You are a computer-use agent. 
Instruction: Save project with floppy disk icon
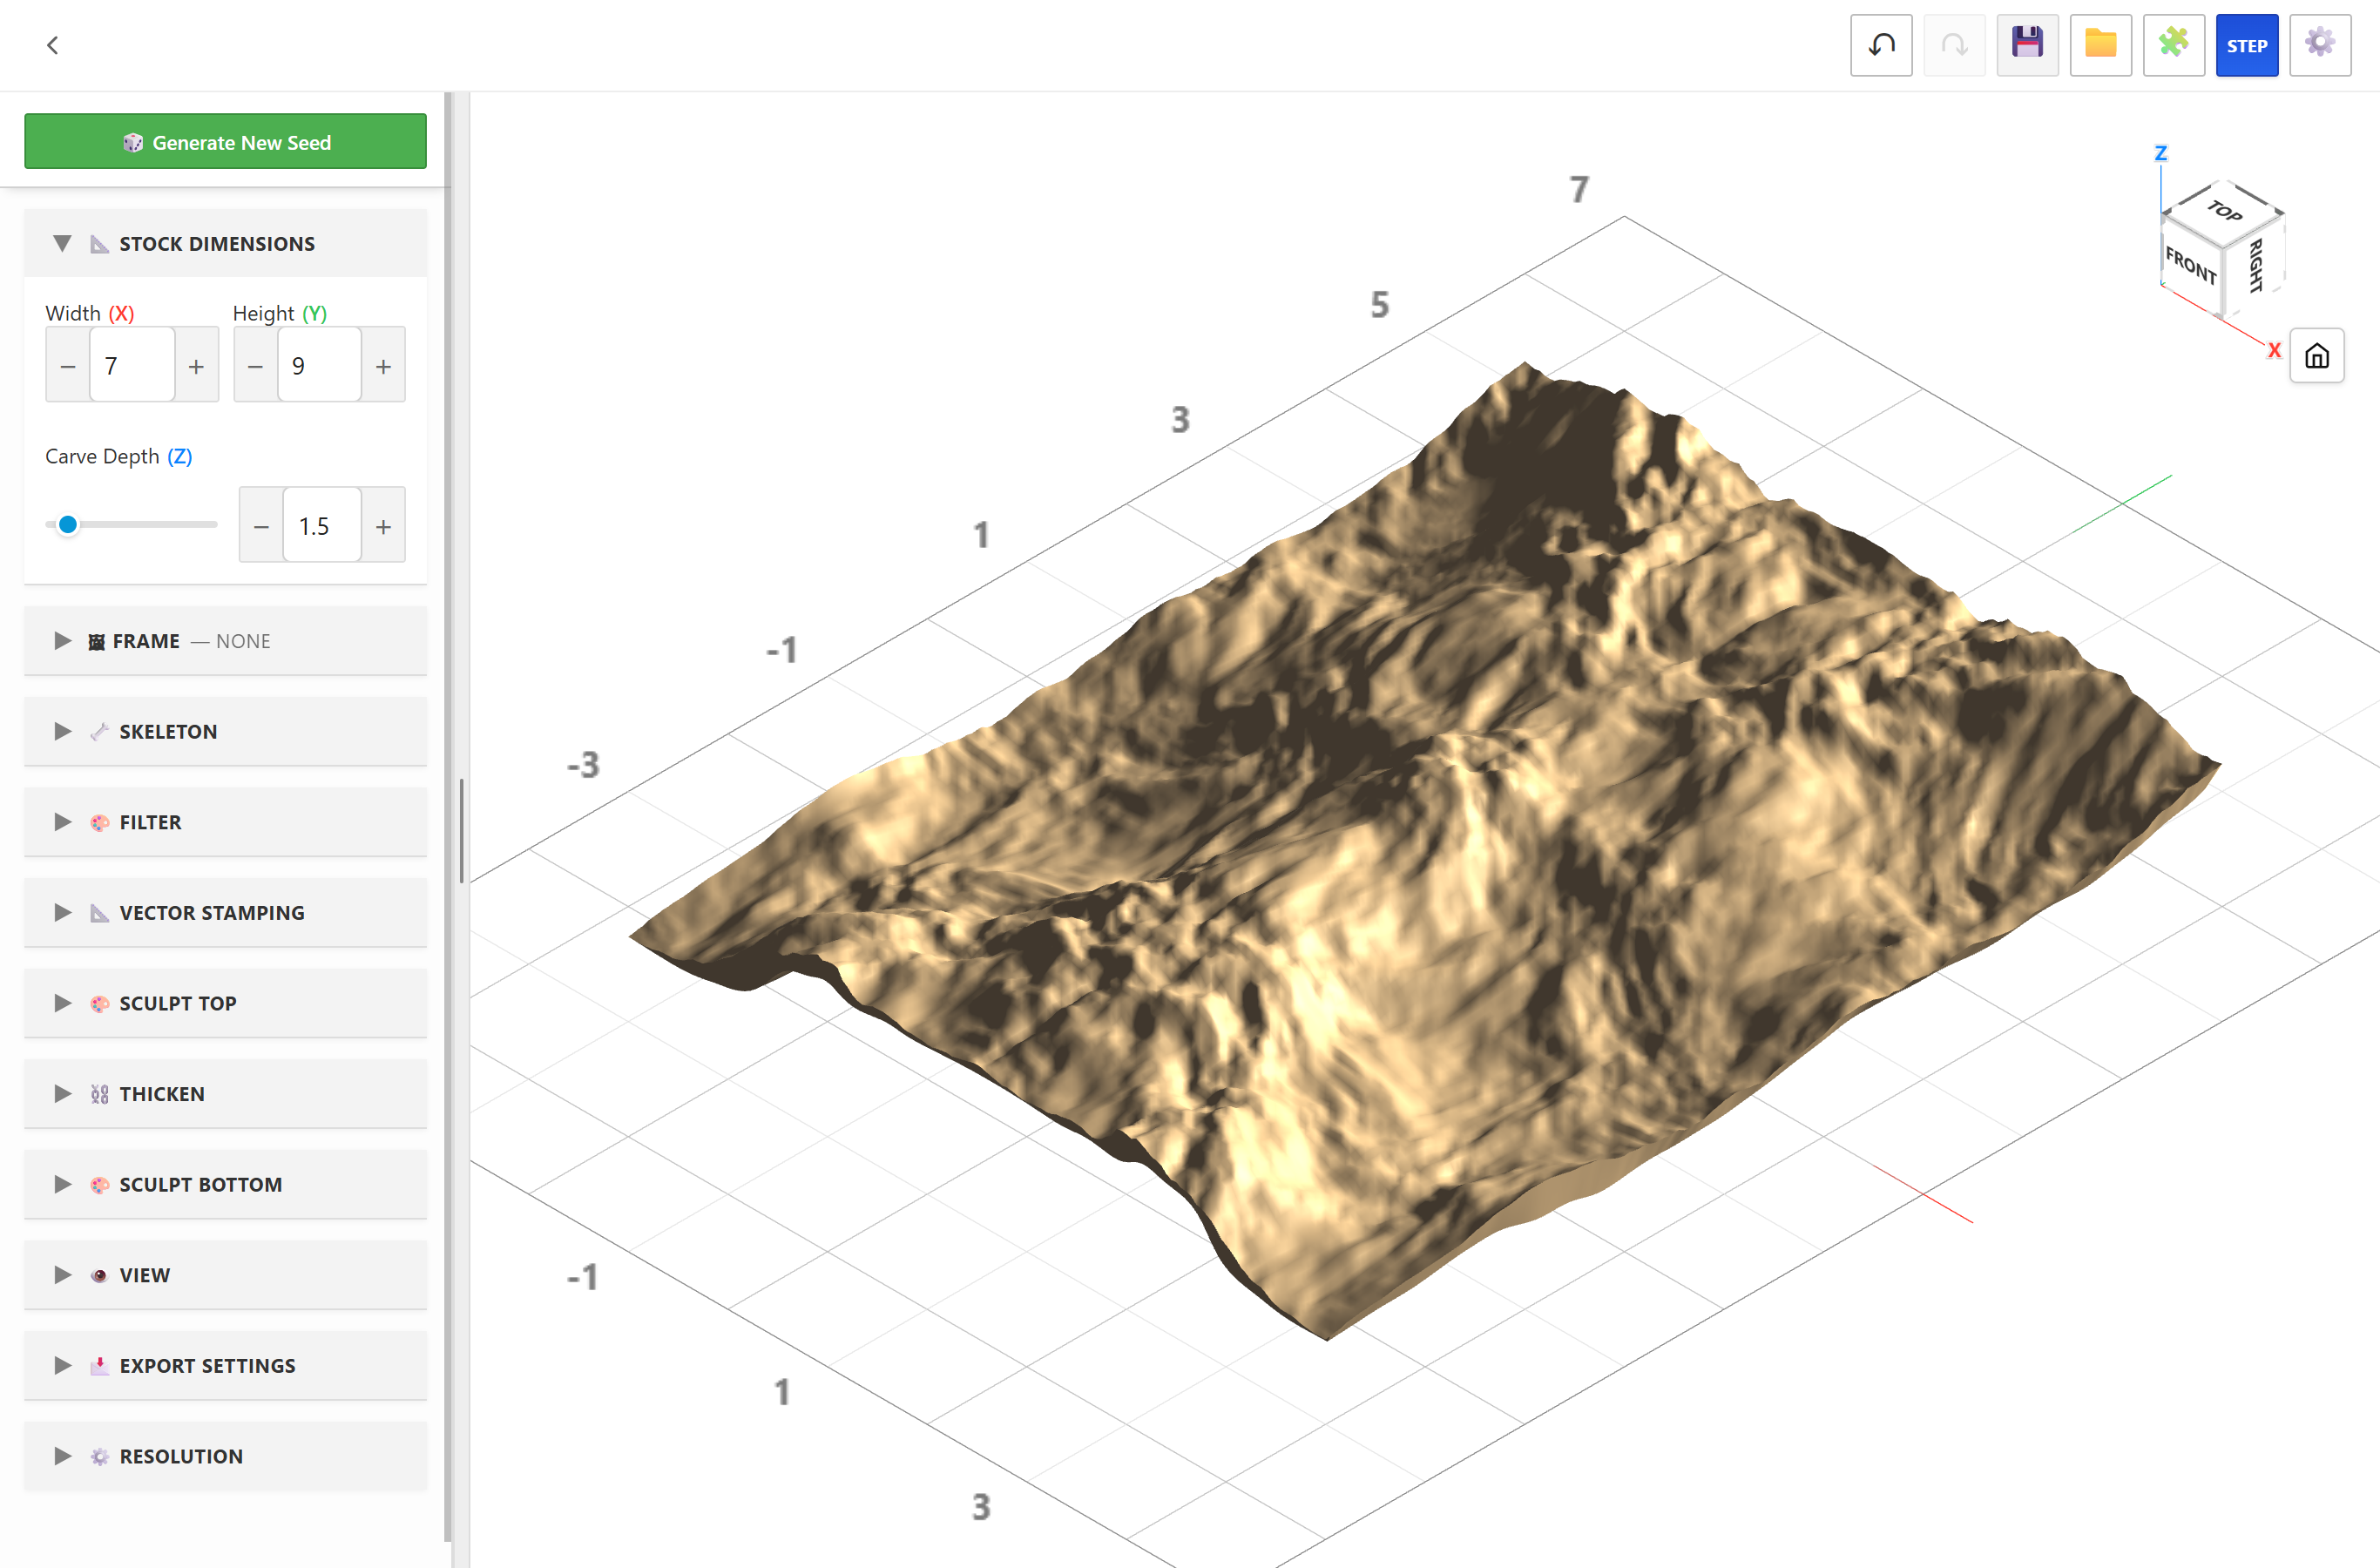[2027, 45]
